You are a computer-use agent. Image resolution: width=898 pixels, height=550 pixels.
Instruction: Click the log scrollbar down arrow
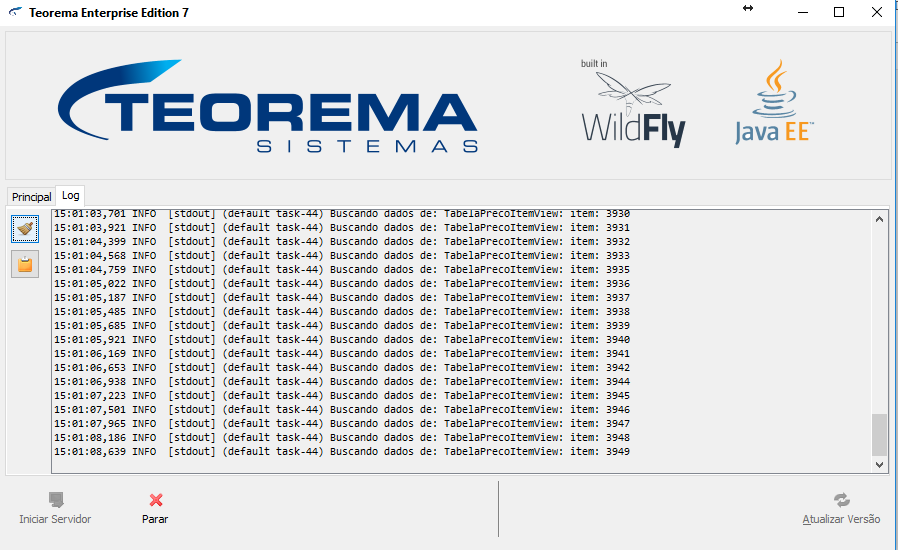[880, 465]
